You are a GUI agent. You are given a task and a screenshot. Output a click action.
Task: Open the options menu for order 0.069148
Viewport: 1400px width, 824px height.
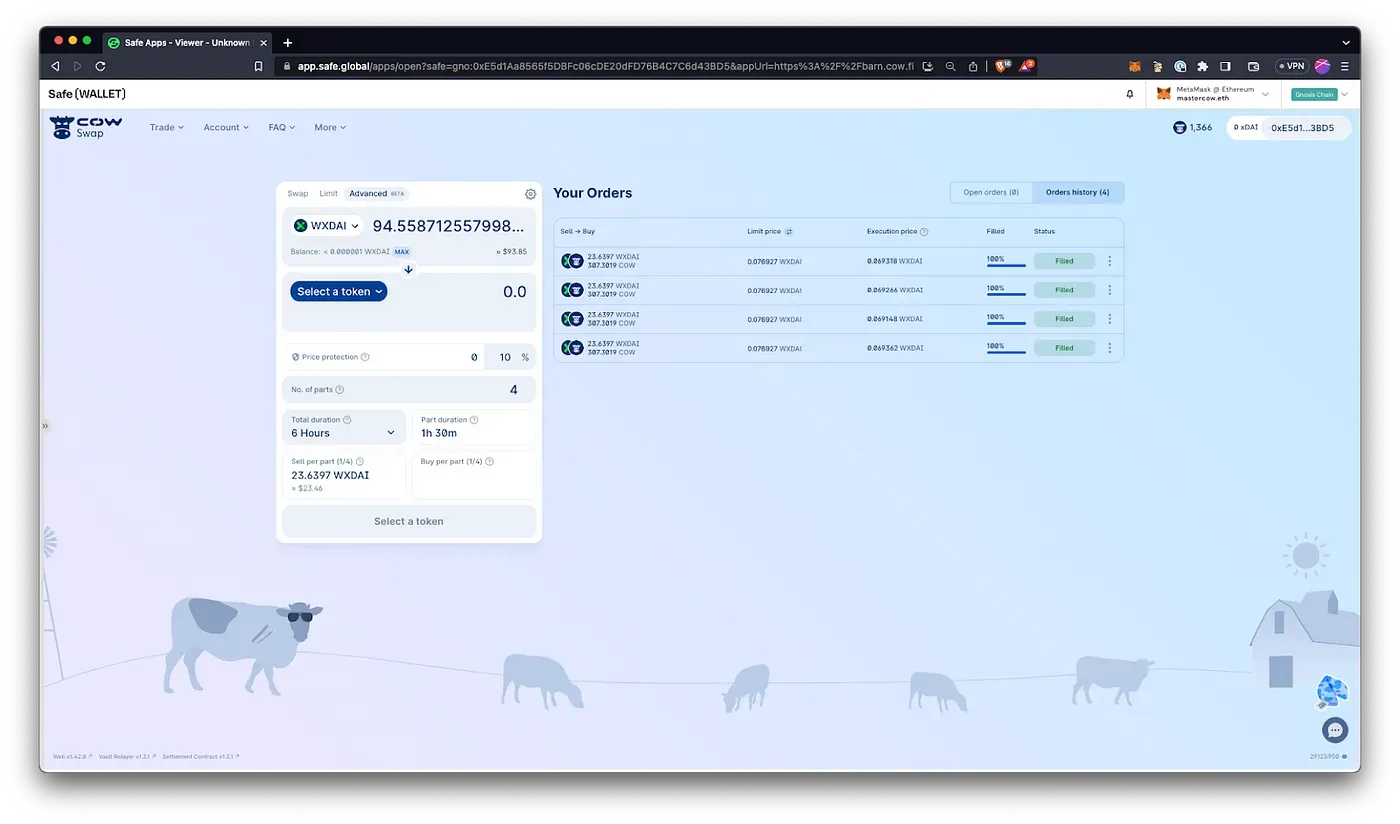click(x=1109, y=319)
